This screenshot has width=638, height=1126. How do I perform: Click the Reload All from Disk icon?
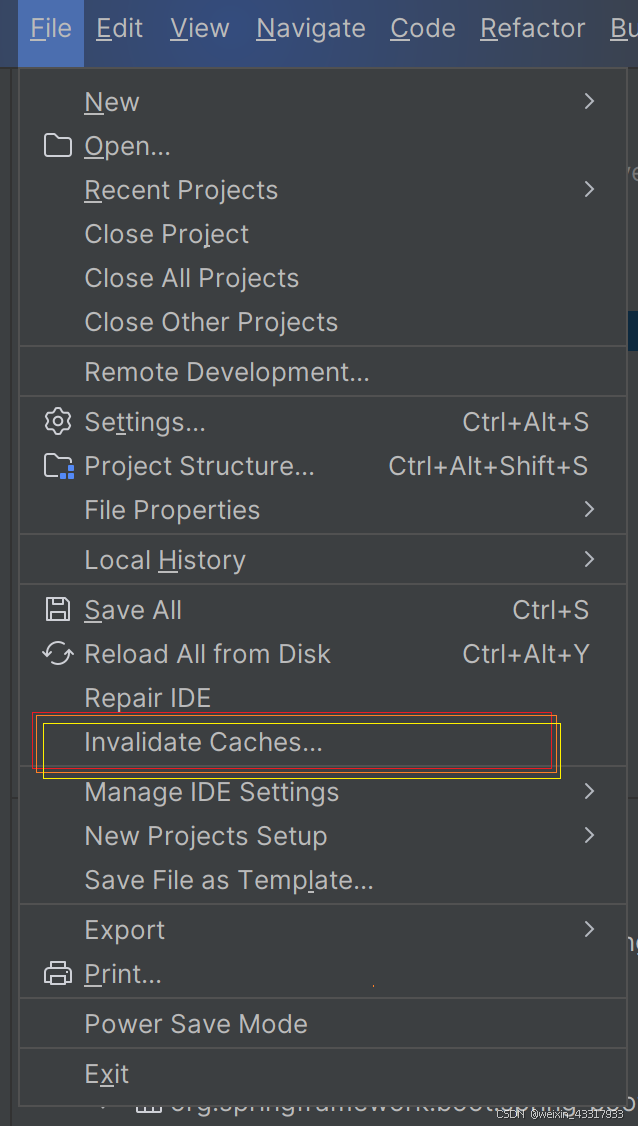[57, 653]
